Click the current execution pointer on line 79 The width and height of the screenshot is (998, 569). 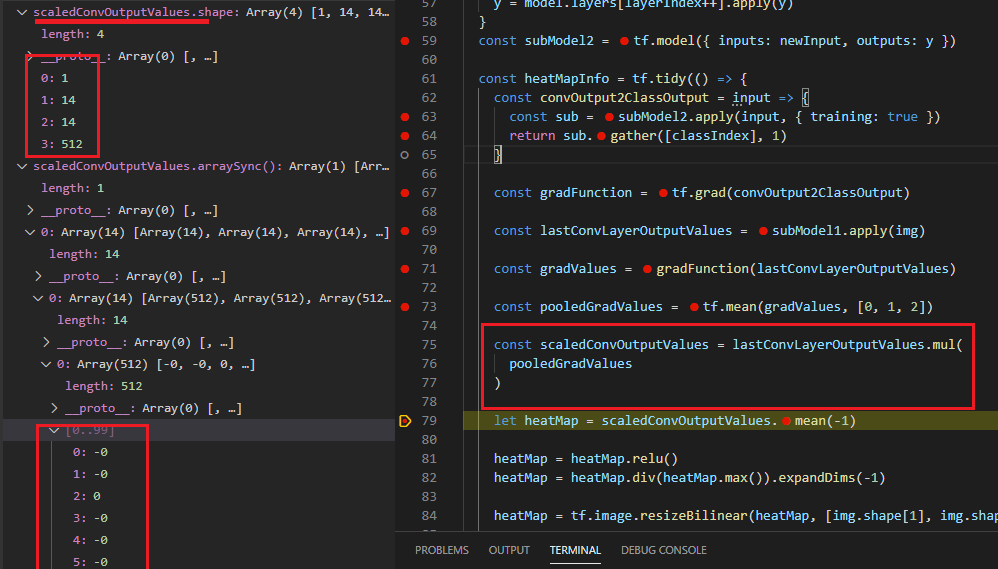[405, 421]
